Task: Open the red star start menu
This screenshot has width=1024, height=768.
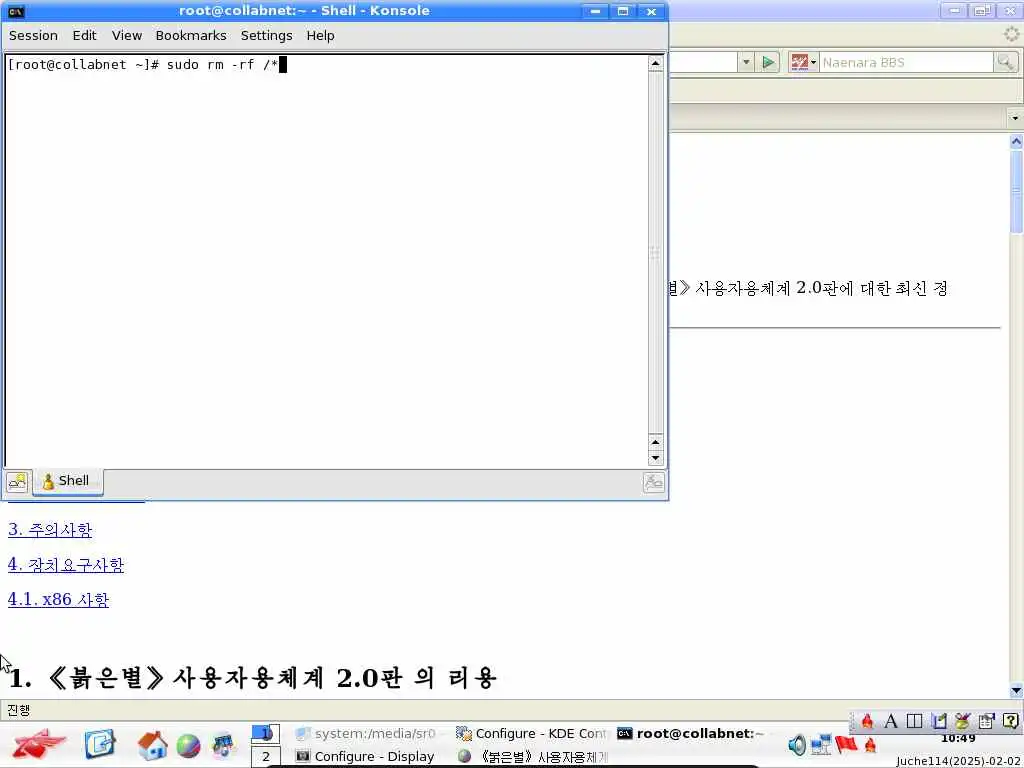Action: (38, 744)
